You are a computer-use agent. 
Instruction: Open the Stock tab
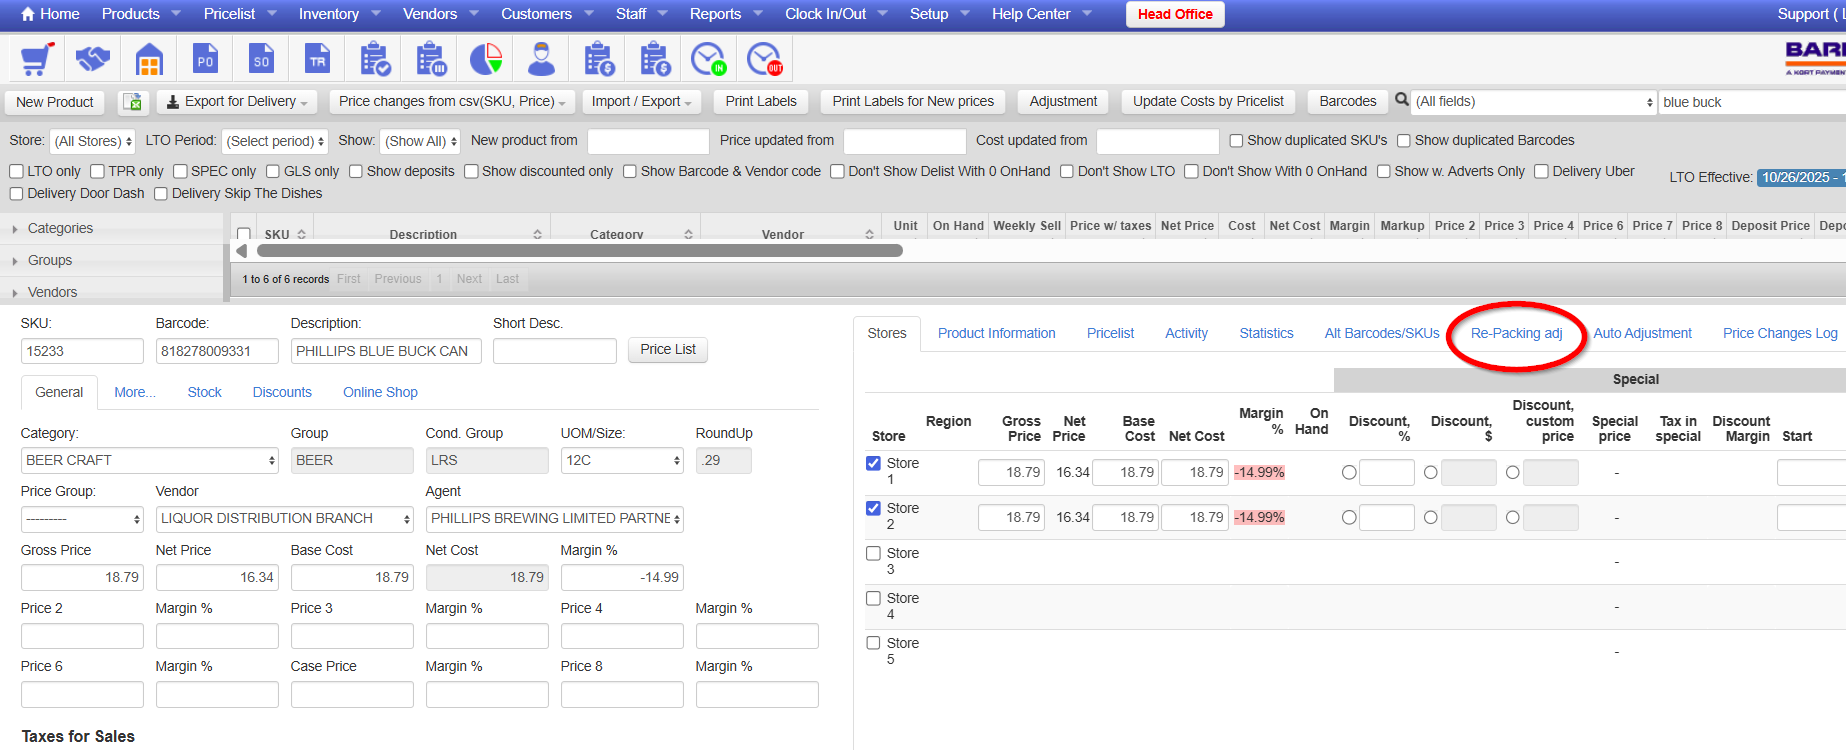point(205,392)
